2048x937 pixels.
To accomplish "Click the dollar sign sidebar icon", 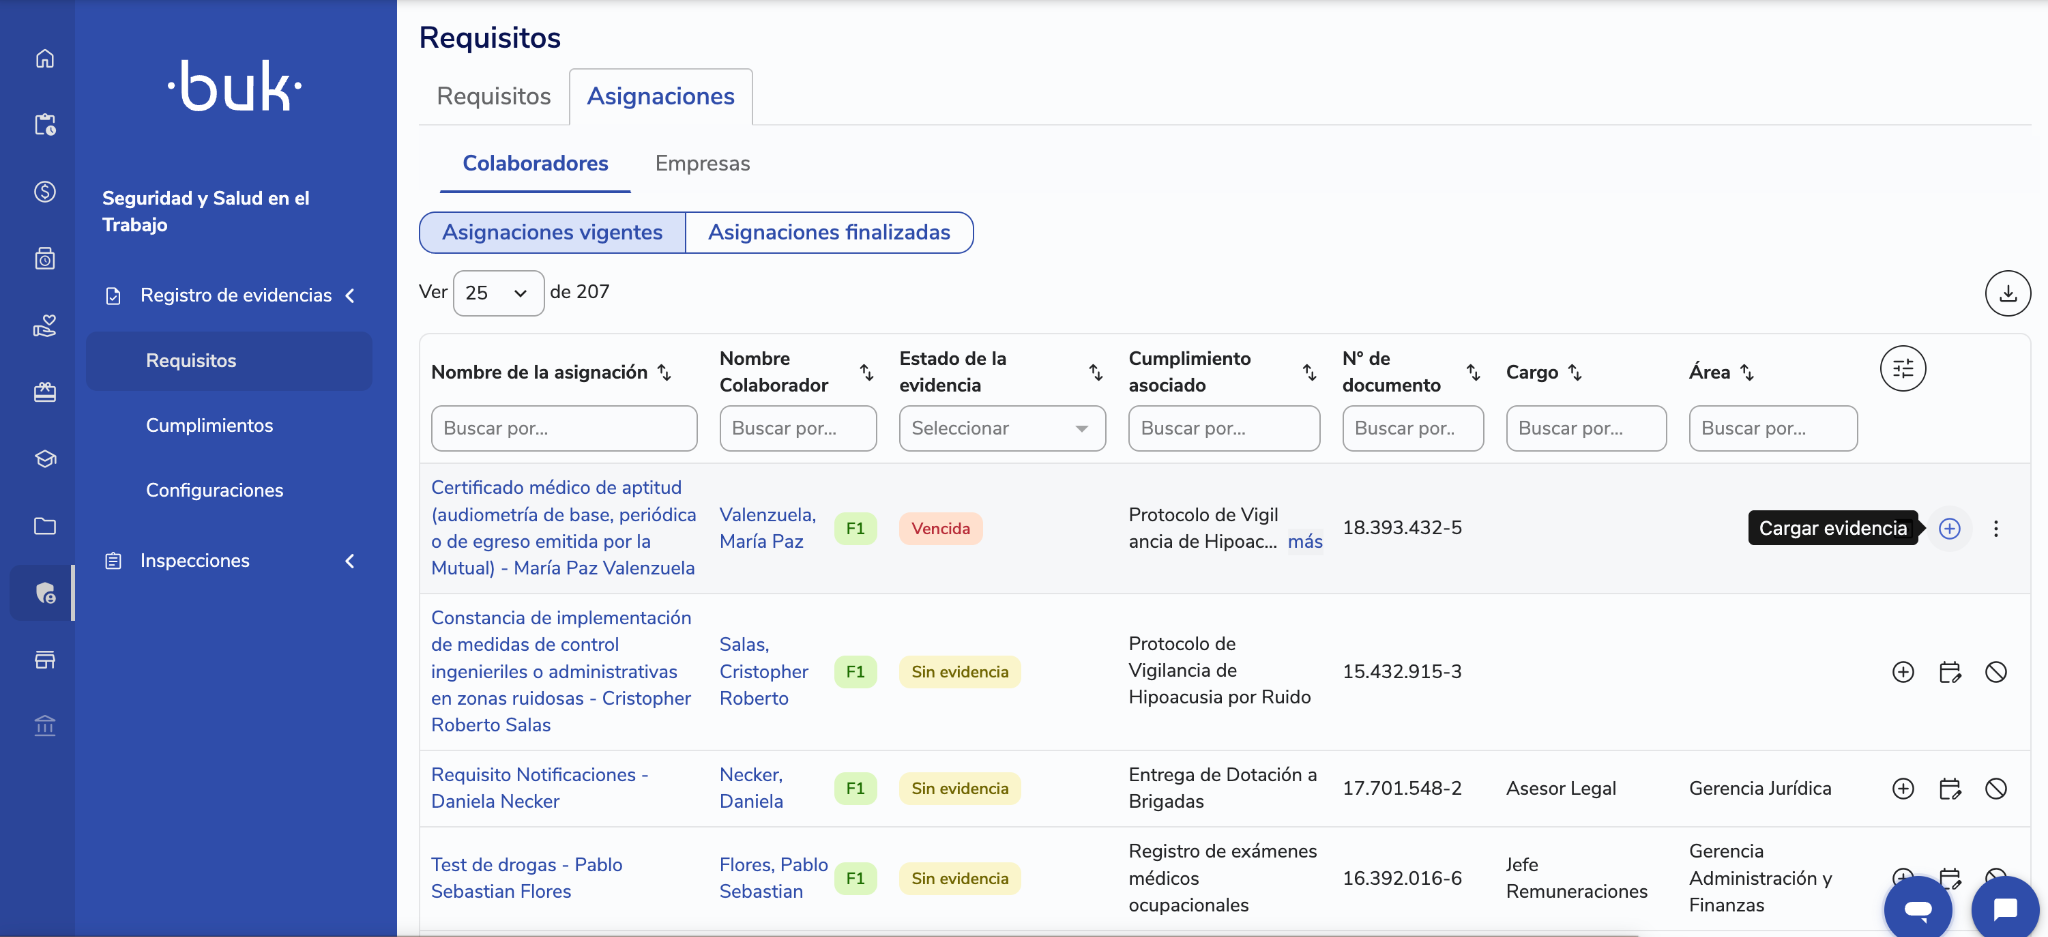I will point(45,192).
